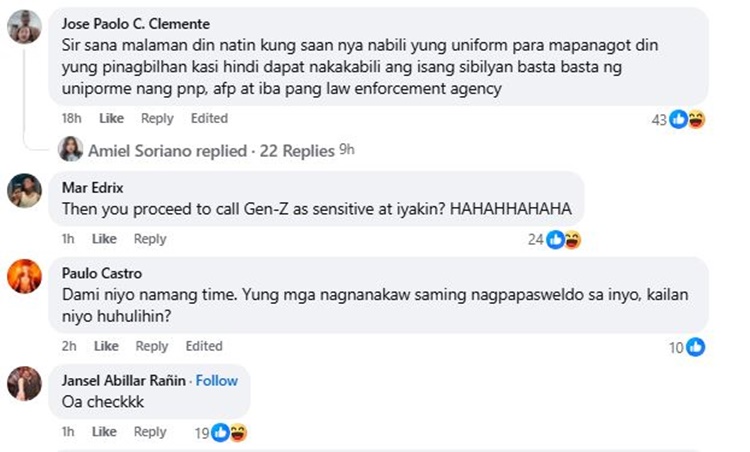Click the 18h timestamp on Jose's comment
750x452 pixels.
tap(71, 118)
